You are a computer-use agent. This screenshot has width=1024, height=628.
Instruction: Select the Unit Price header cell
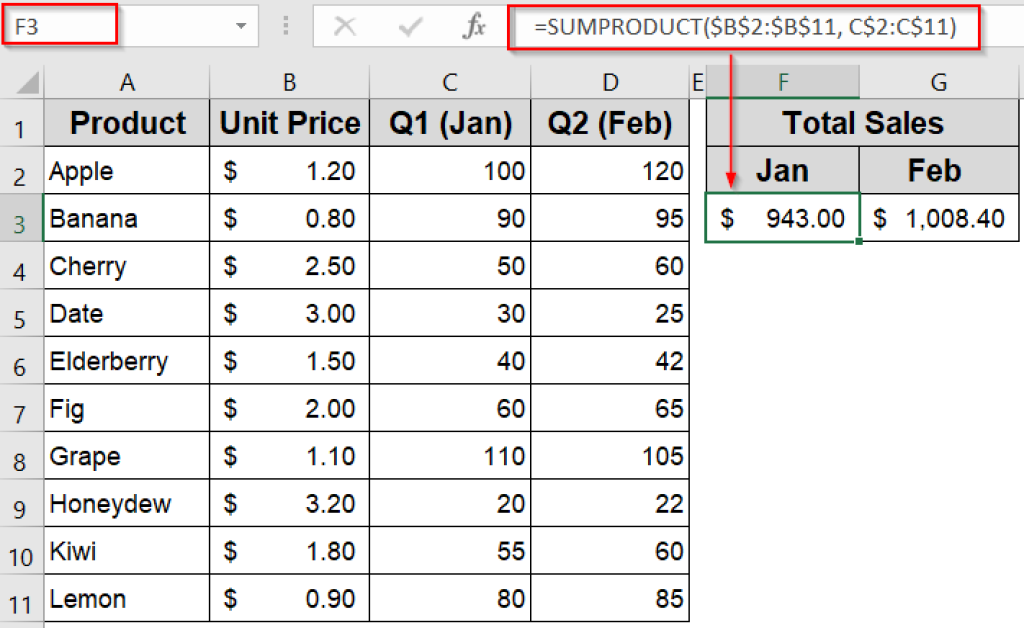[289, 122]
